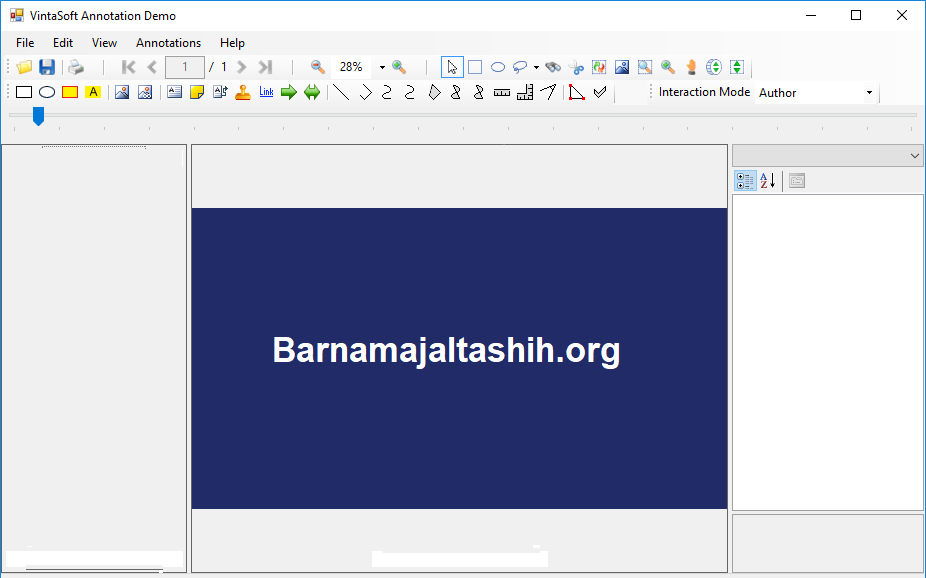Zoom in using the plus magnifier beside 28%

click(399, 67)
